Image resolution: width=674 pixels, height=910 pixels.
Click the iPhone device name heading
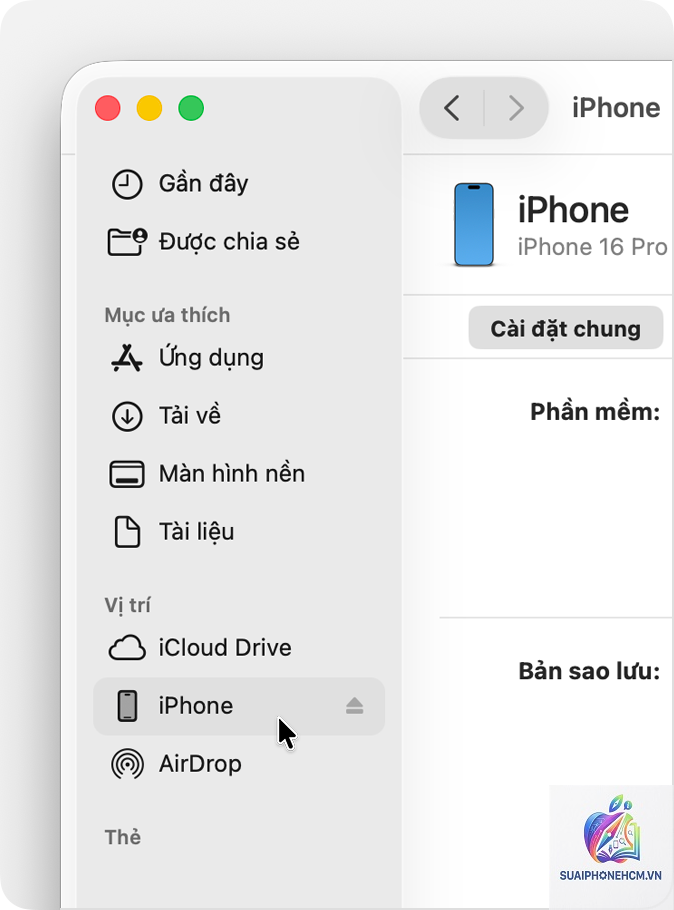[x=573, y=210]
